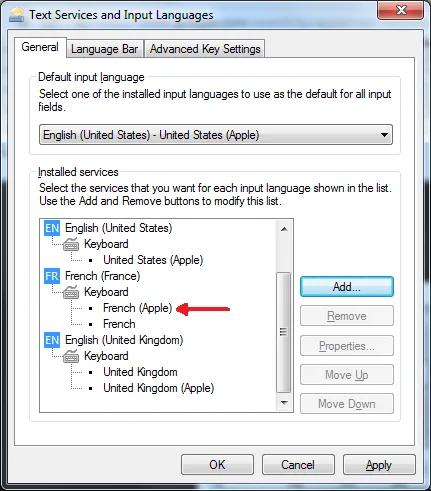Image resolution: width=431 pixels, height=491 pixels.
Task: Select the plain French keyboard layout
Action: [x=119, y=324]
